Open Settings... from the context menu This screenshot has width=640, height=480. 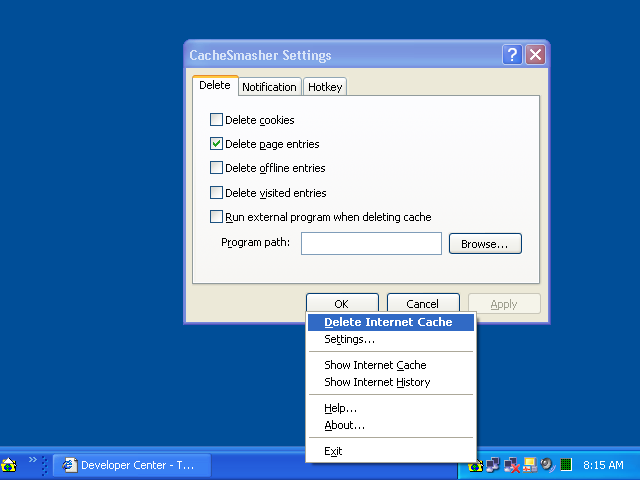pos(391,339)
